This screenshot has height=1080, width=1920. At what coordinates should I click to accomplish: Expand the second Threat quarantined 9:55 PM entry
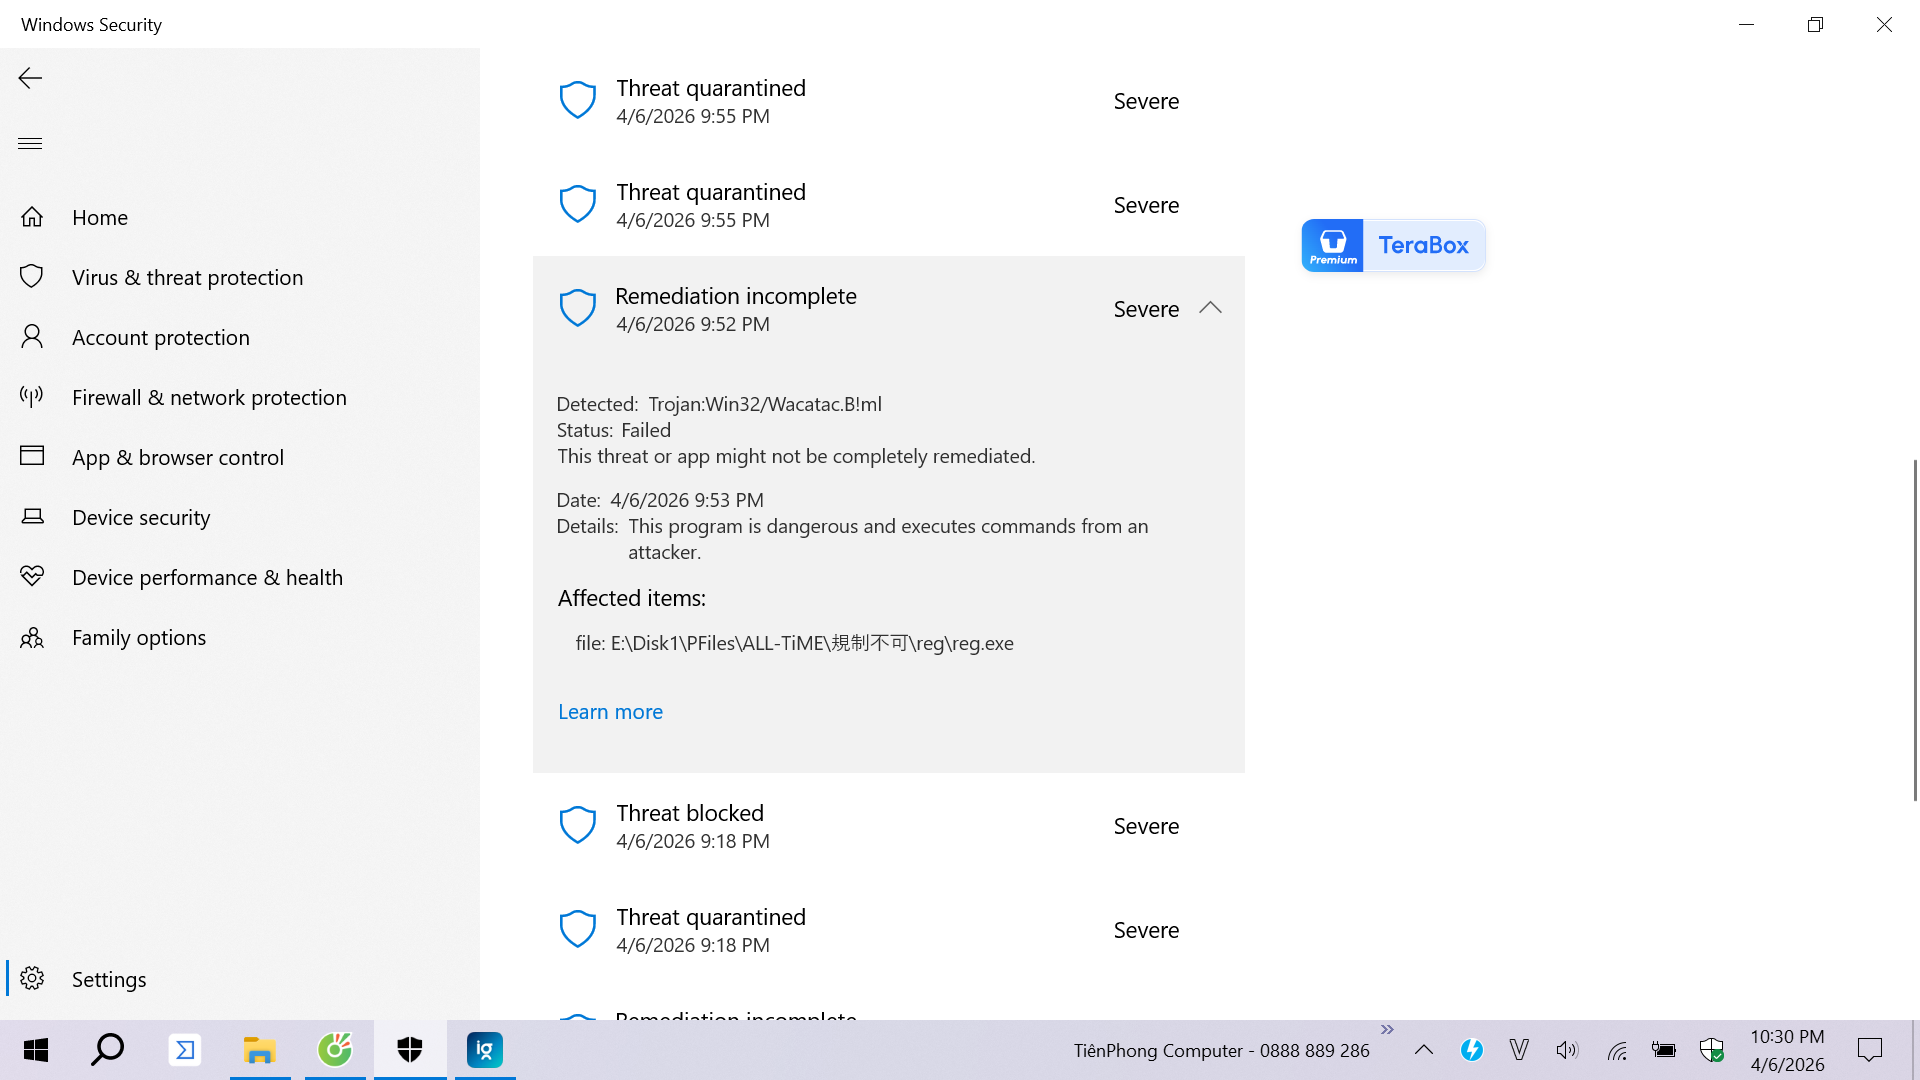(888, 205)
